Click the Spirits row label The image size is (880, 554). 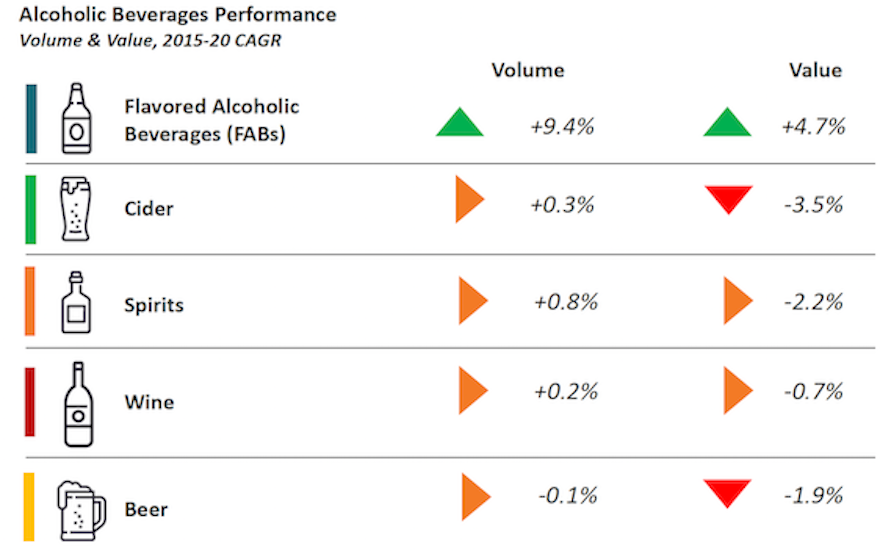(x=154, y=304)
